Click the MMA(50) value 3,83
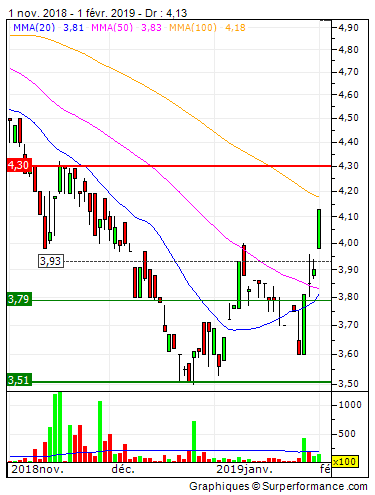375x495 pixels. tap(151, 27)
